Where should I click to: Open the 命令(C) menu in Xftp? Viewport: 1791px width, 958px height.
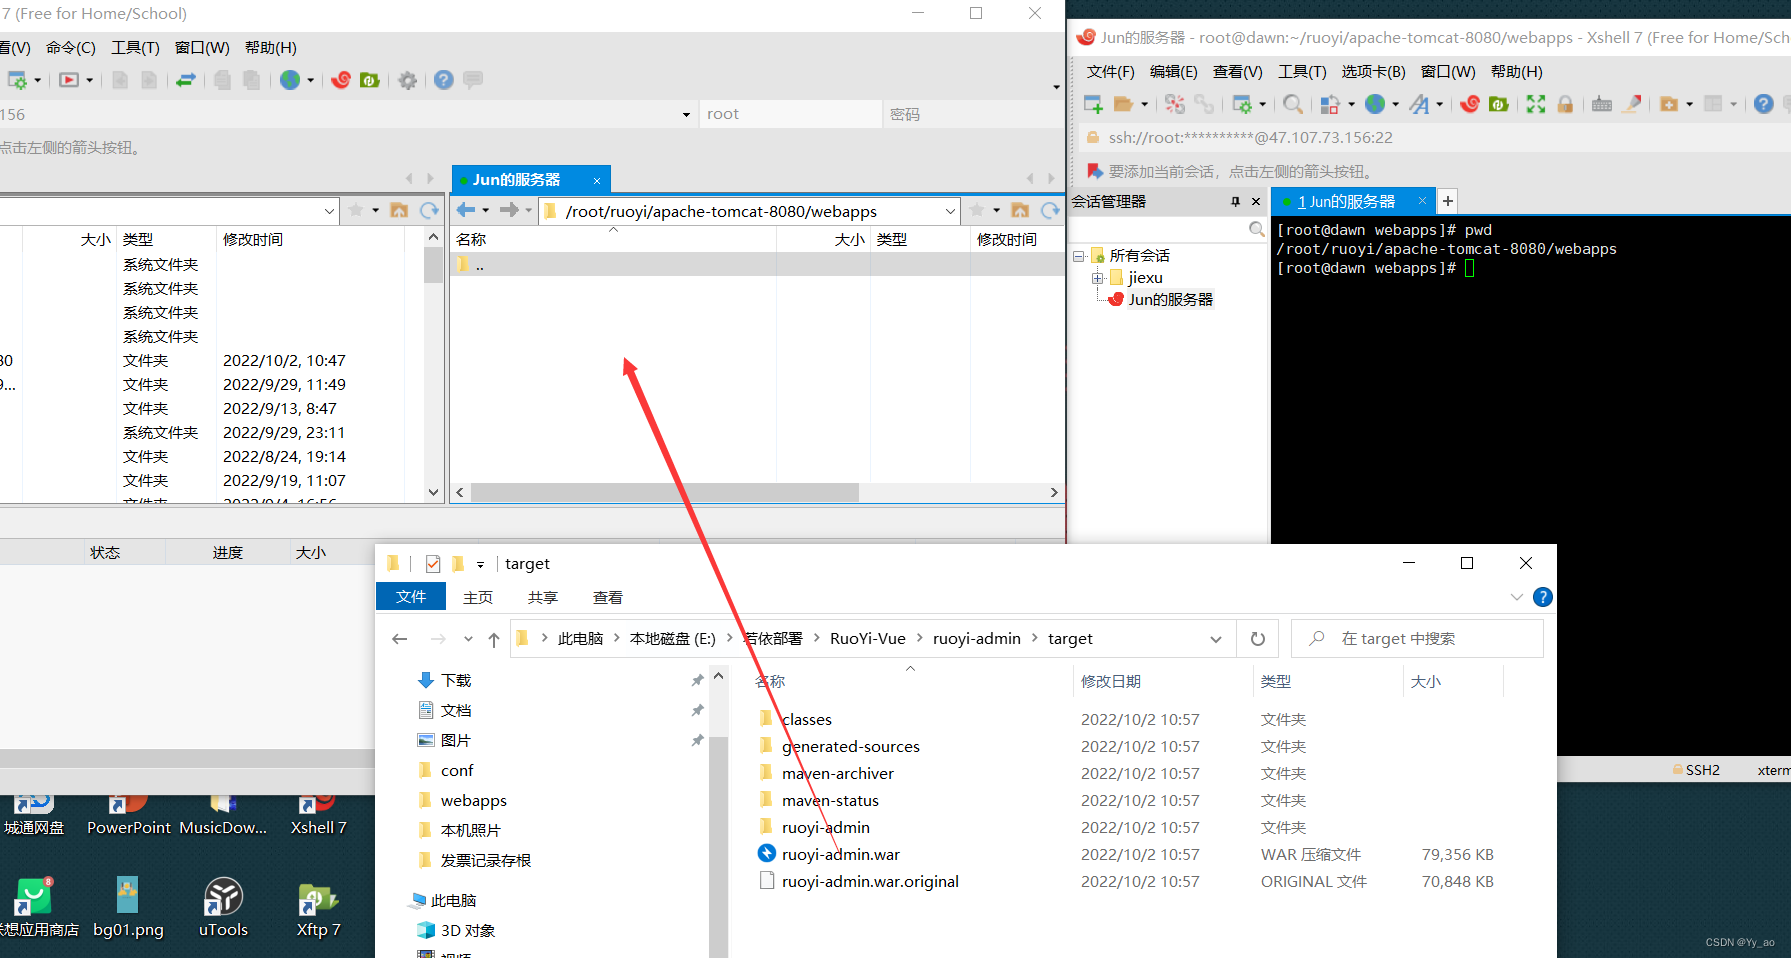(x=70, y=47)
